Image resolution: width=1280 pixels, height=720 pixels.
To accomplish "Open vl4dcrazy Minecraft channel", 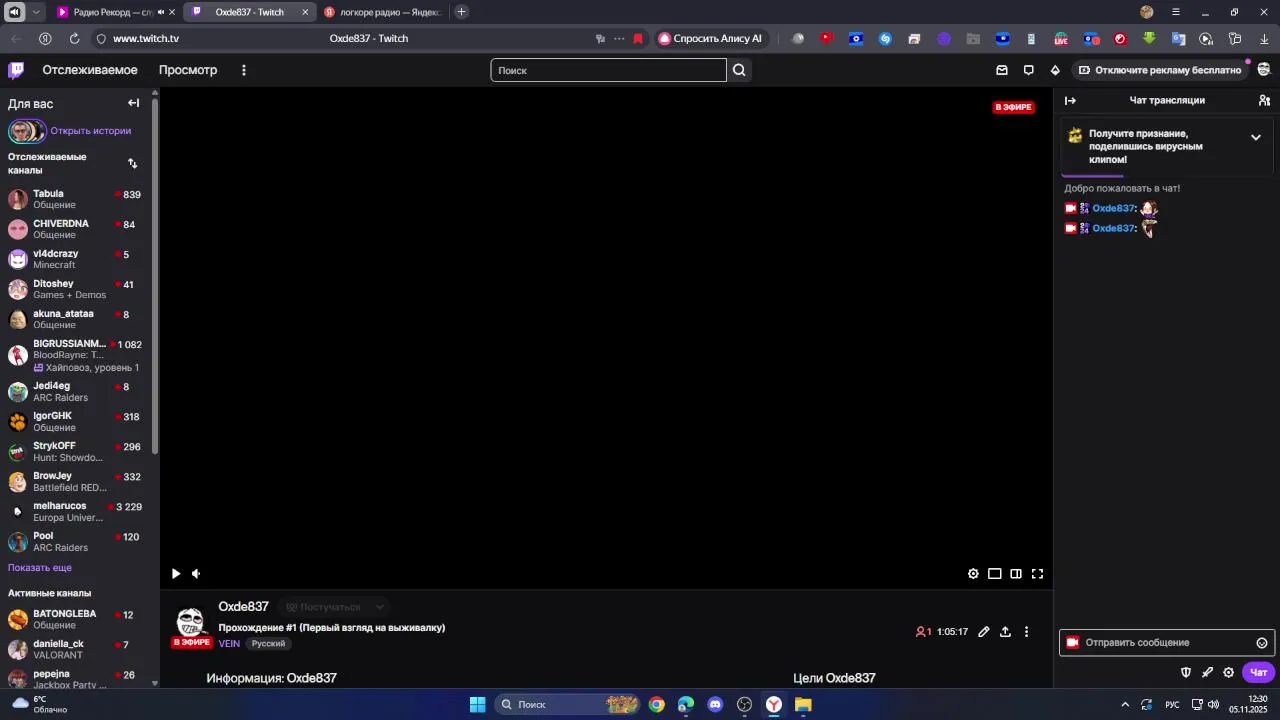I will tap(76, 259).
